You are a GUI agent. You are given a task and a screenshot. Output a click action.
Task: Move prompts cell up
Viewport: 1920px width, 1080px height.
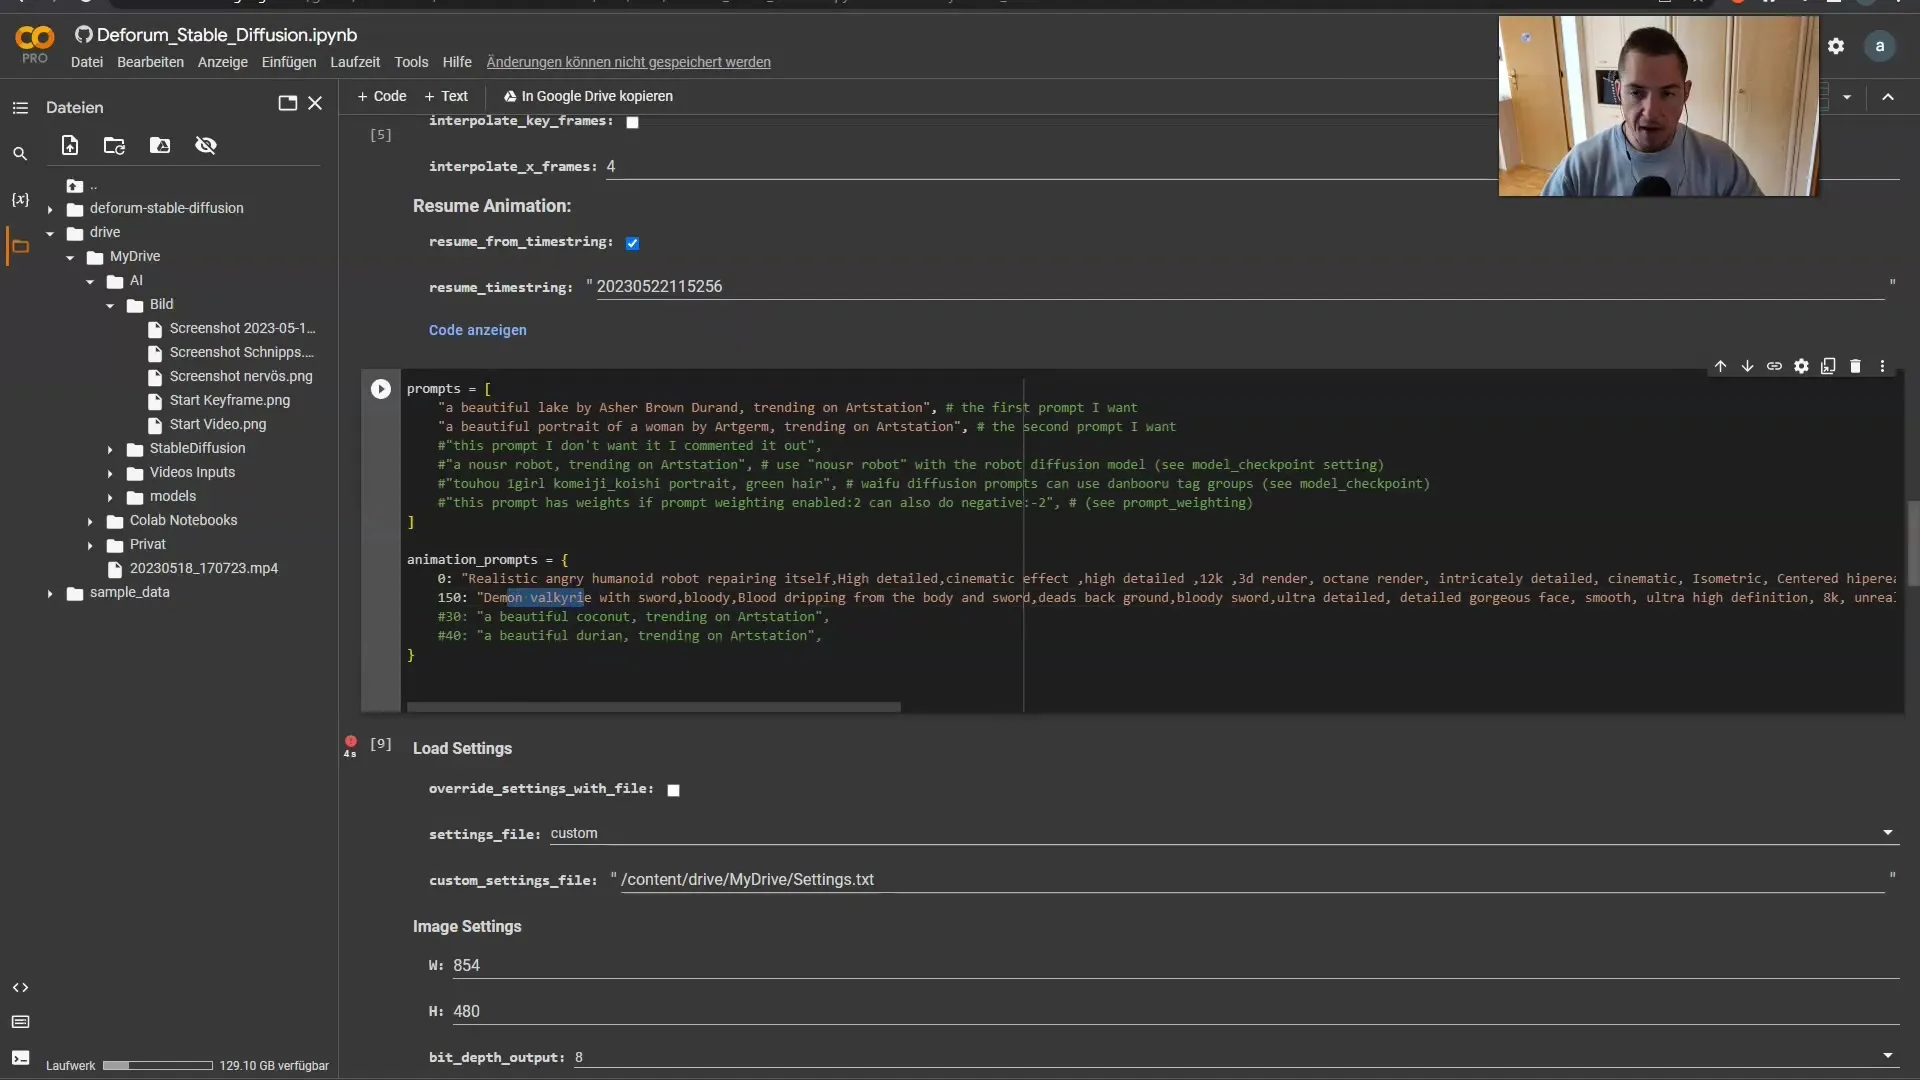pos(1720,366)
